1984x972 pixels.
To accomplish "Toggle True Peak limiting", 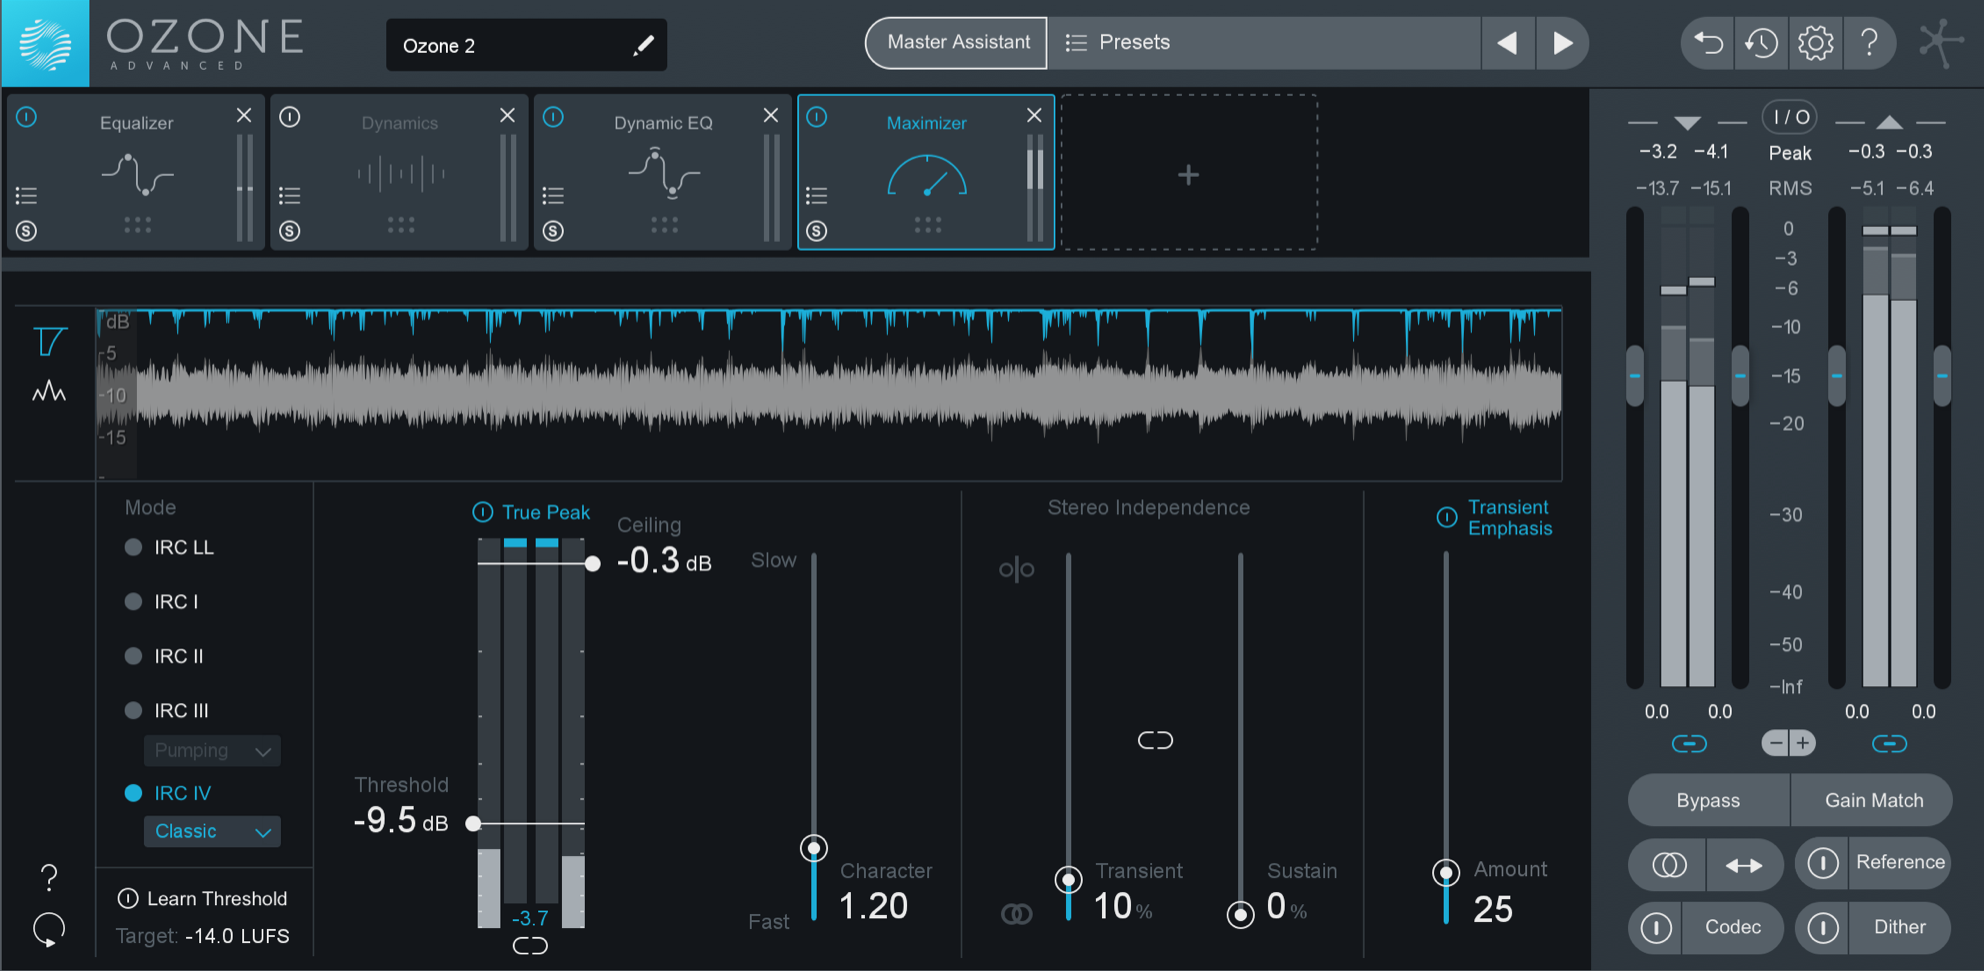I will [x=482, y=512].
